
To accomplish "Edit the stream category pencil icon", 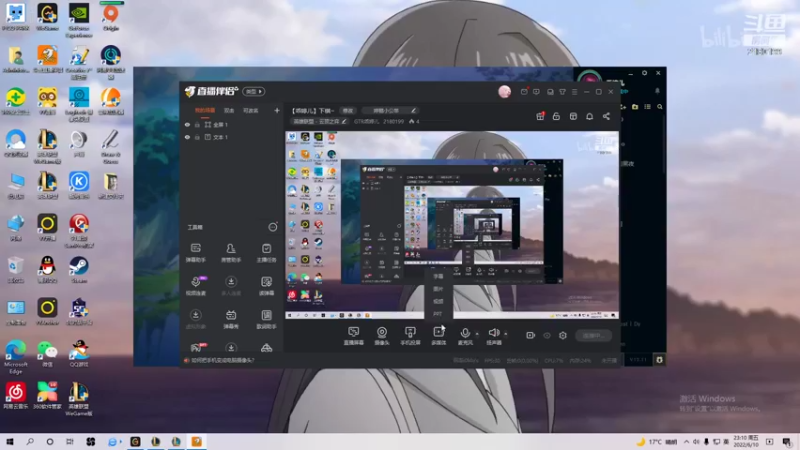I will 344,121.
